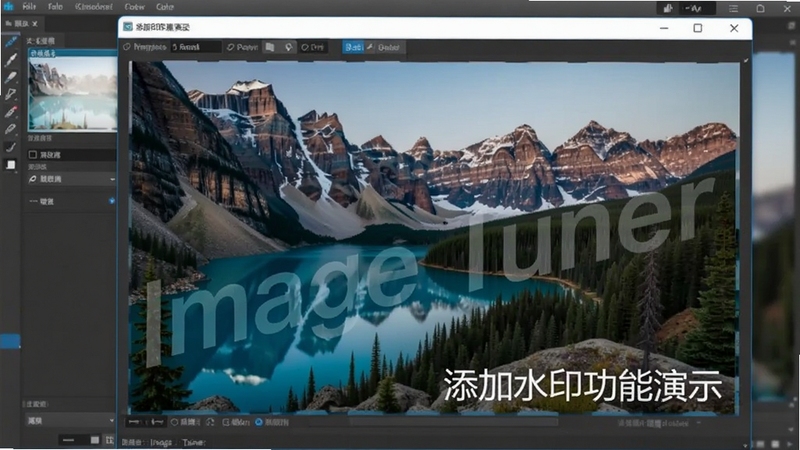Click the grid icon at the side panel's bottom
The width and height of the screenshot is (800, 450).
[x=109, y=440]
